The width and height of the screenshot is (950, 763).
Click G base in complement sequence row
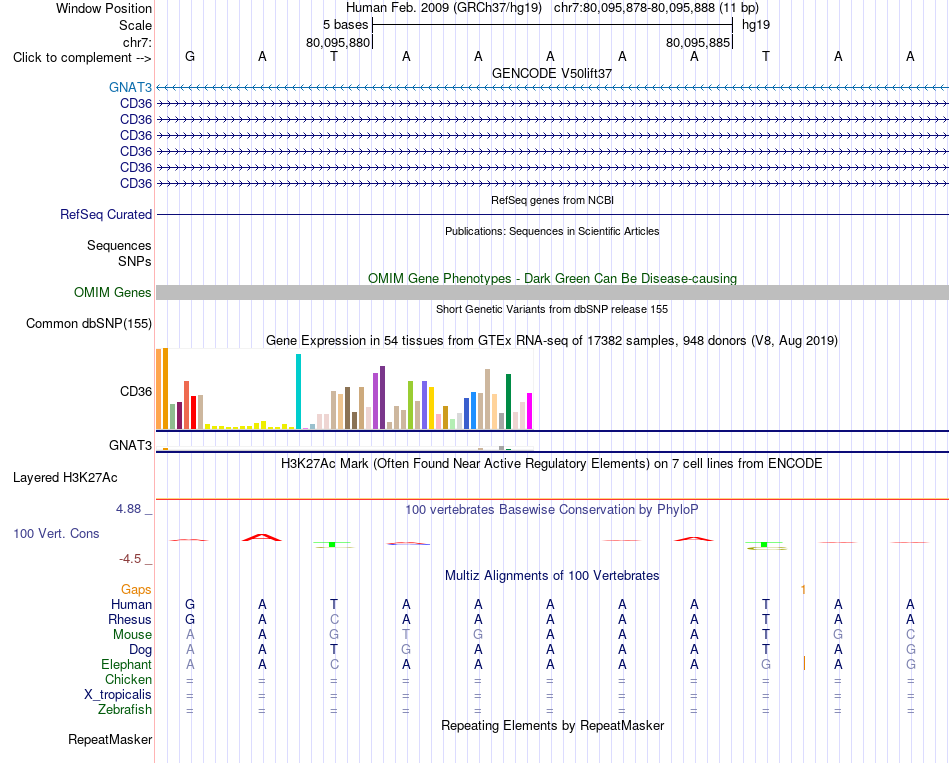[190, 56]
